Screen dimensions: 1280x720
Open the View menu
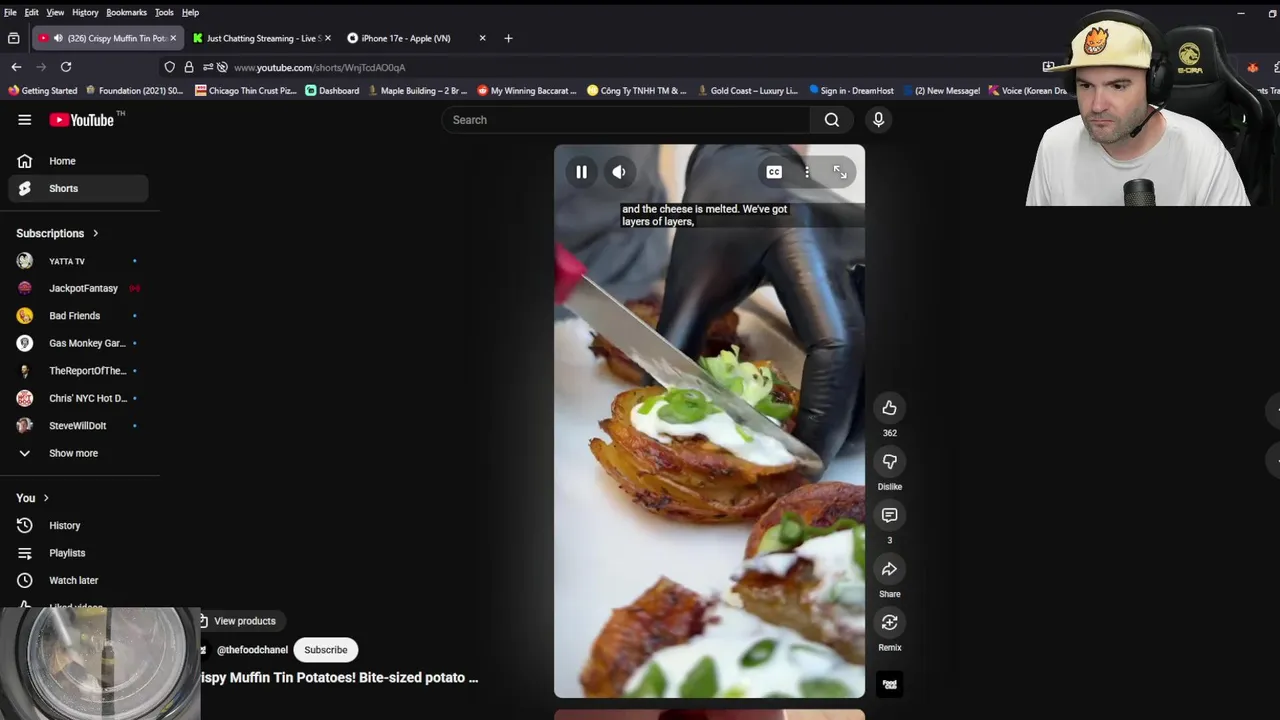pyautogui.click(x=55, y=12)
